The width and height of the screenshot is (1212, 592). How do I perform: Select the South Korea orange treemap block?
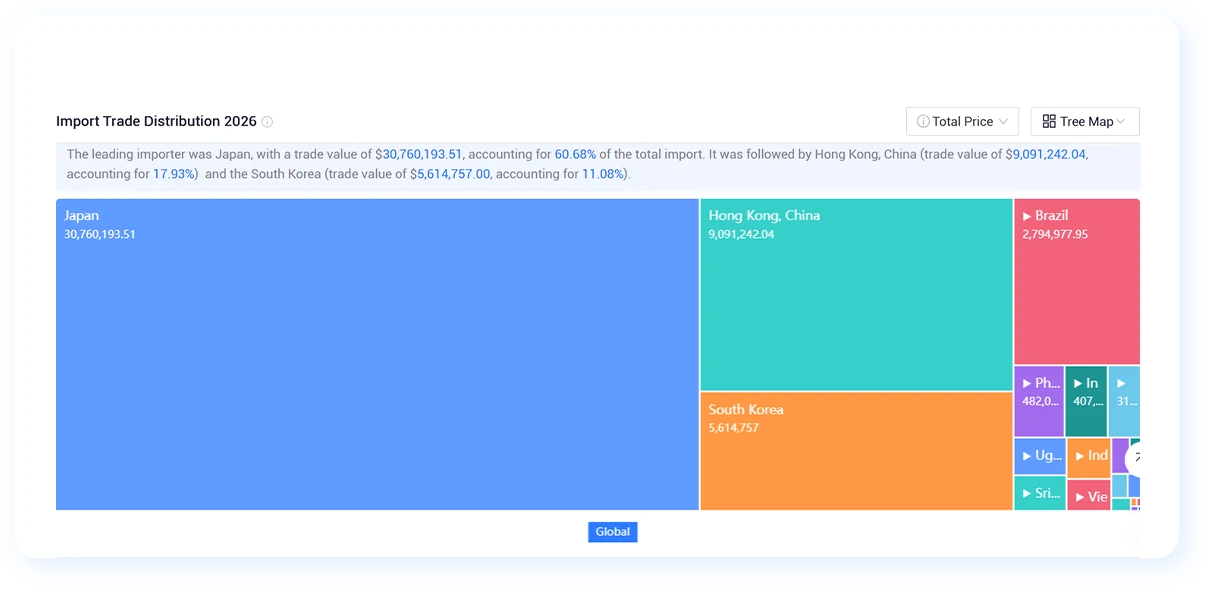point(857,451)
